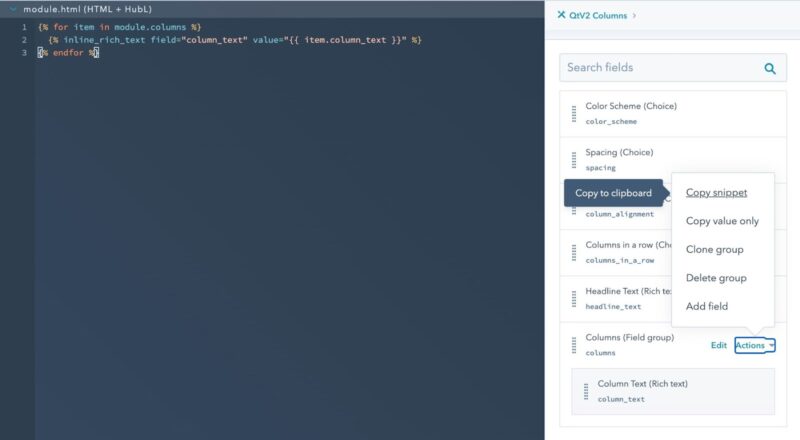Collapse the module.html editor pane chevron
800x440 pixels.
[12, 8]
